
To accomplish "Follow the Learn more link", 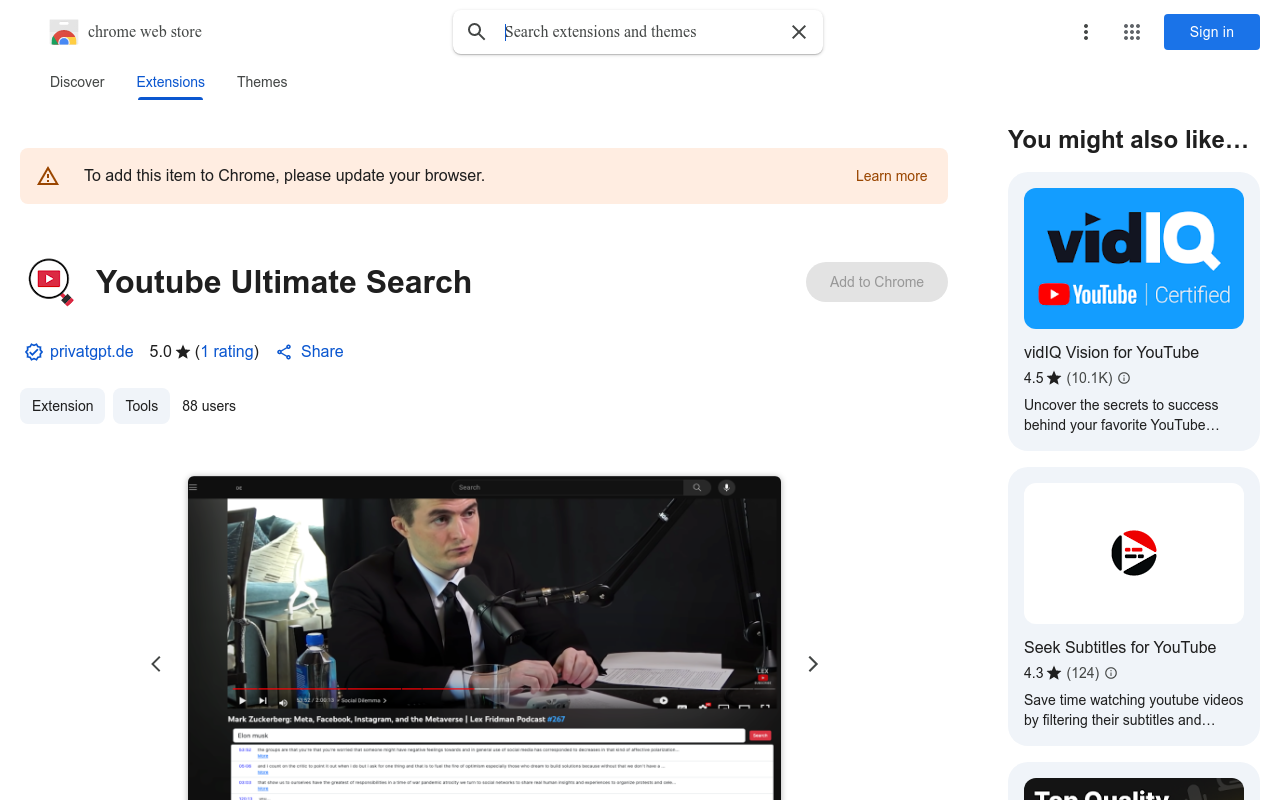I will [x=891, y=176].
